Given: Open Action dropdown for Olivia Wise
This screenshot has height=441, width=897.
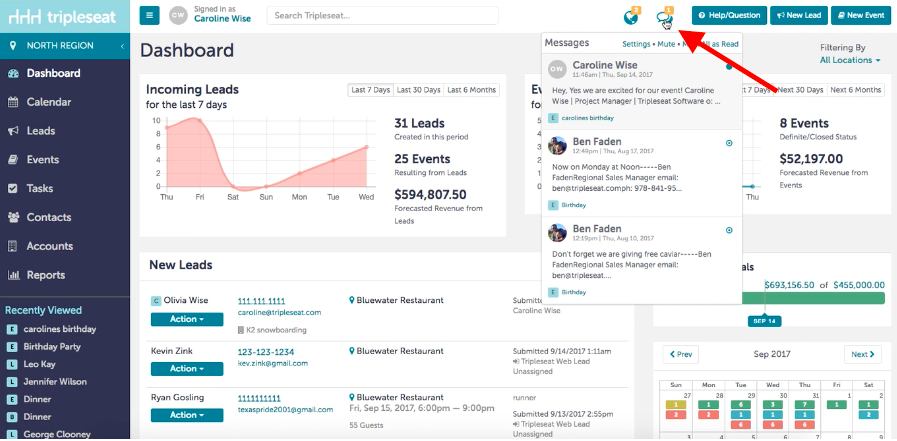Looking at the screenshot, I should [x=187, y=319].
